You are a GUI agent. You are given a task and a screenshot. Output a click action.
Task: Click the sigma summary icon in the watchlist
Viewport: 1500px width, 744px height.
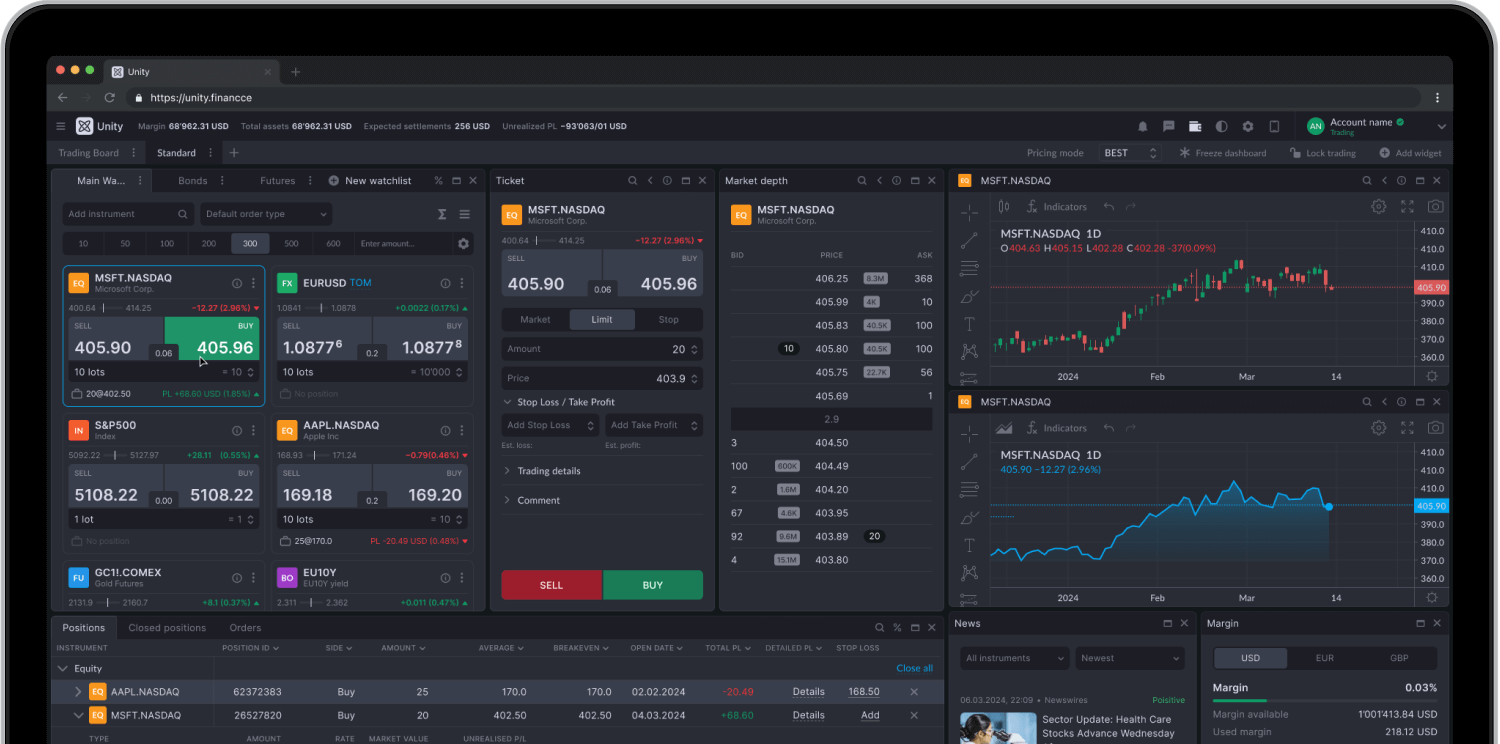442,214
